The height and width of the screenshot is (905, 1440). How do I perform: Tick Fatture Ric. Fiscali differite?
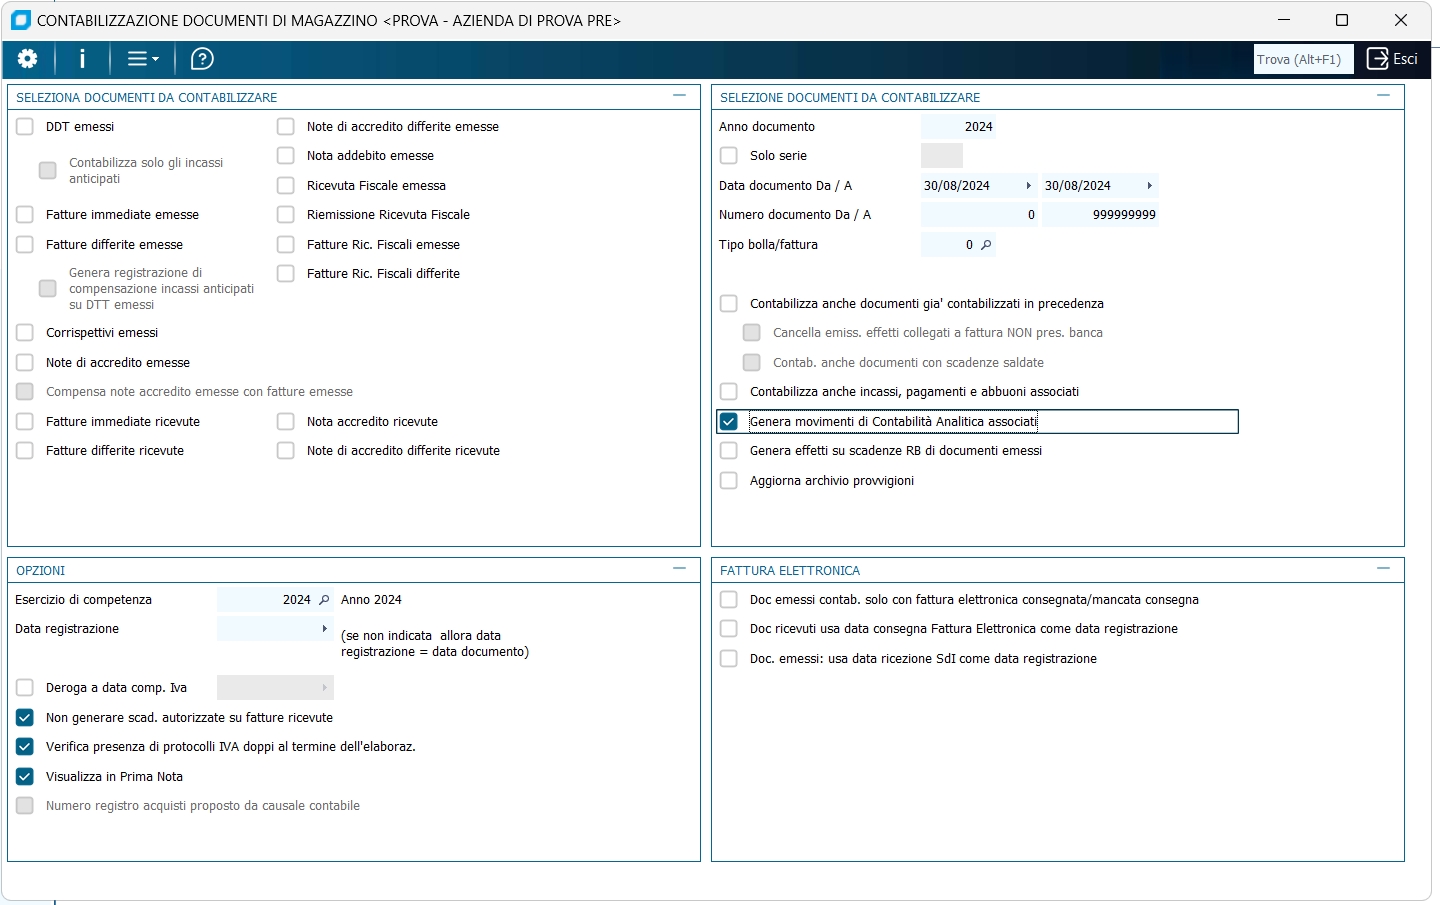[286, 274]
